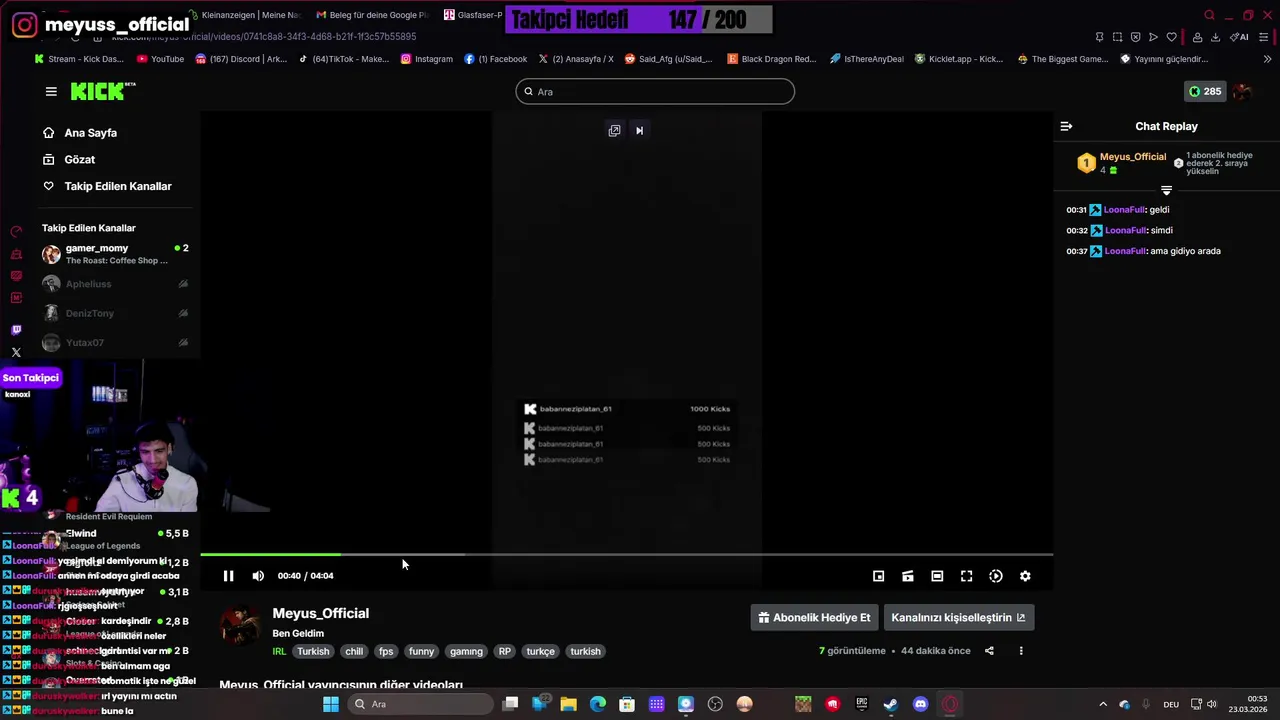Click the Meyus_Official streamer avatar
The height and width of the screenshot is (720, 1280).
point(240,626)
